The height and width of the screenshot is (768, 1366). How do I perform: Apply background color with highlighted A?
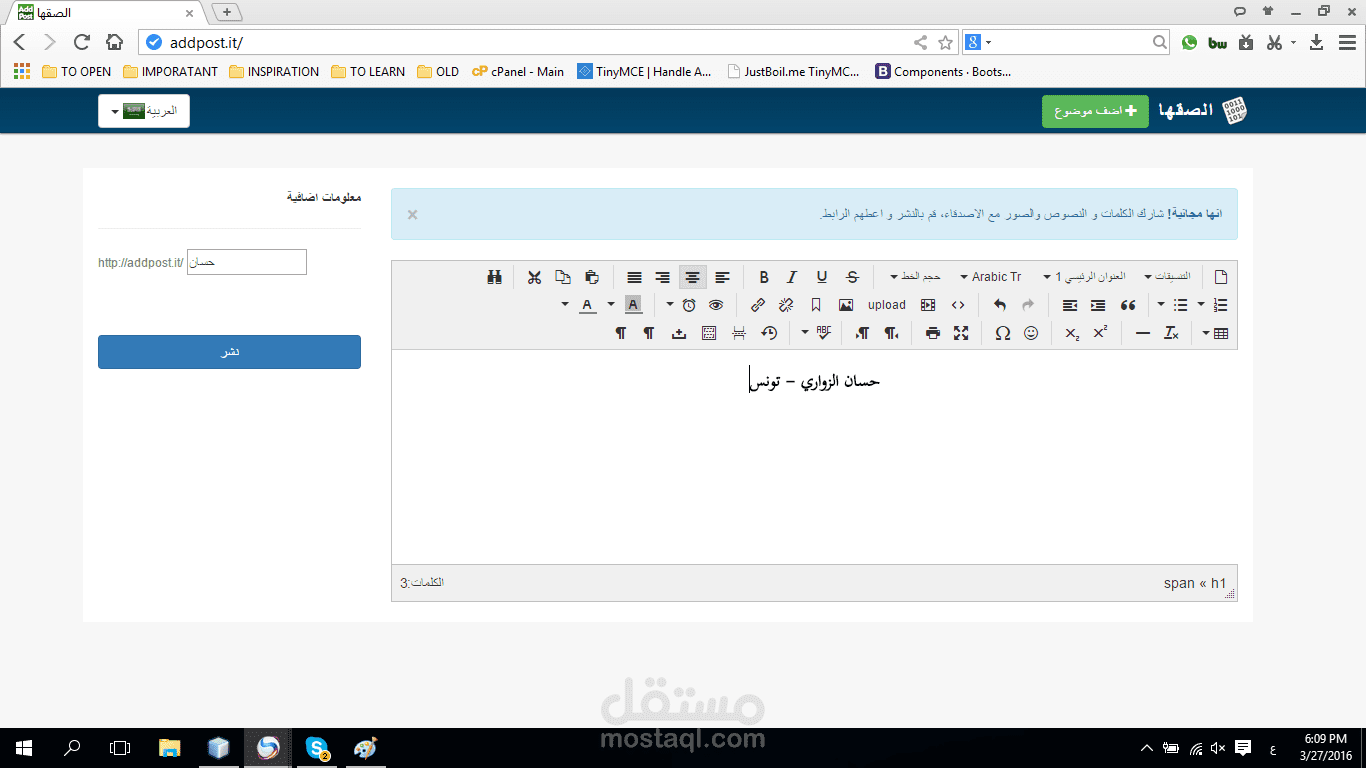[633, 305]
